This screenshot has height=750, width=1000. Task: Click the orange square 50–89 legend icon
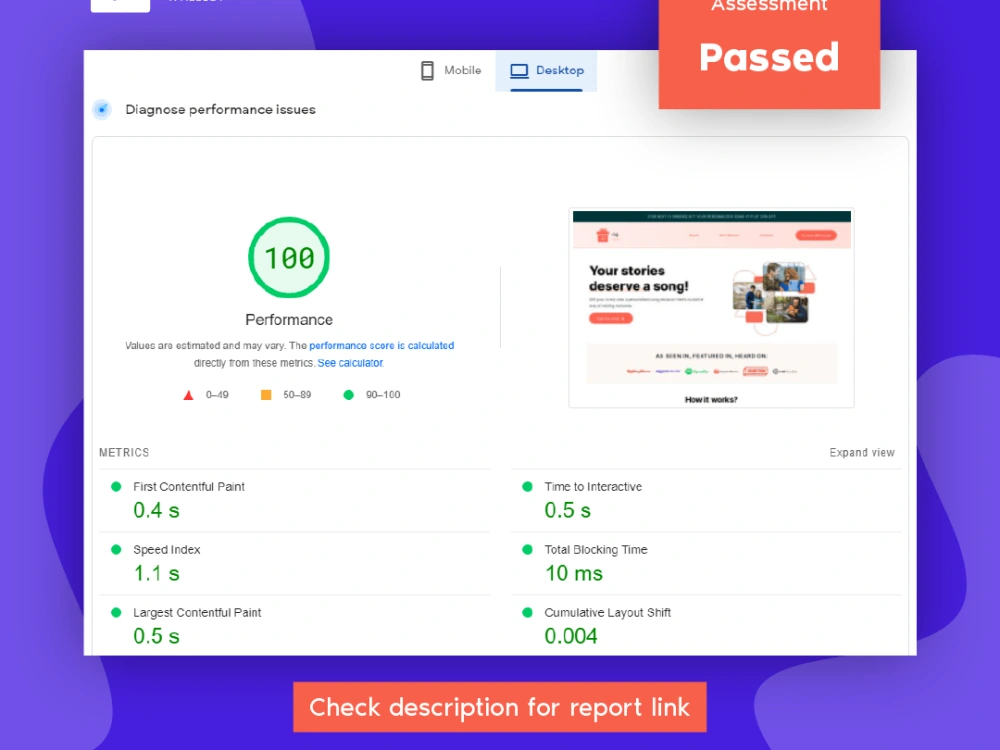click(x=266, y=395)
